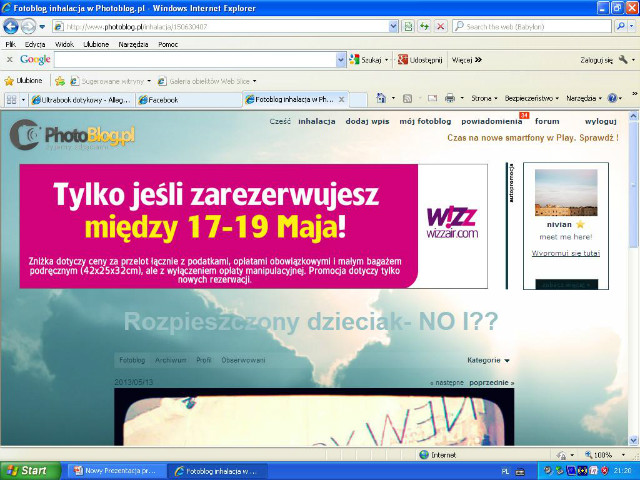
Task: Click the browser Forward arrow button
Action: pos(28,27)
